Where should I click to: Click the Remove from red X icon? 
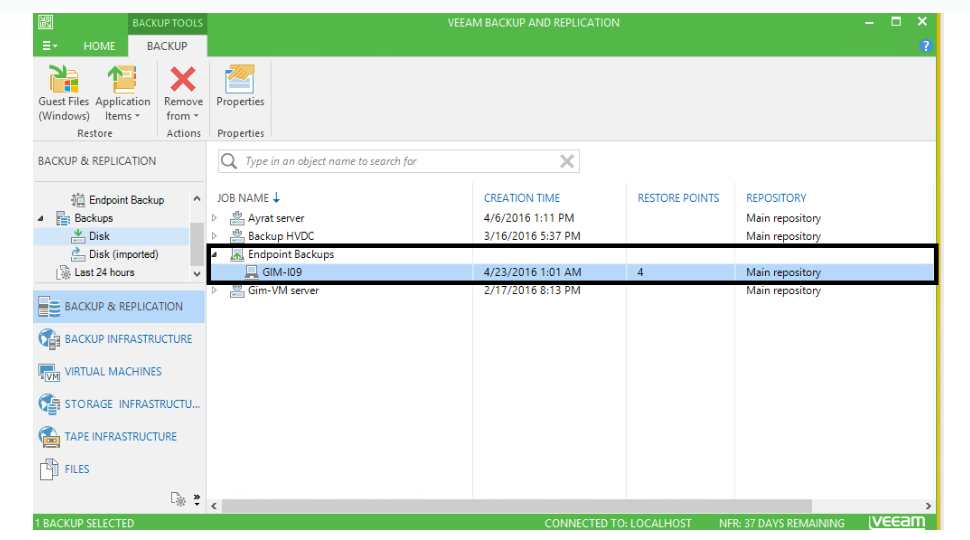[x=183, y=80]
